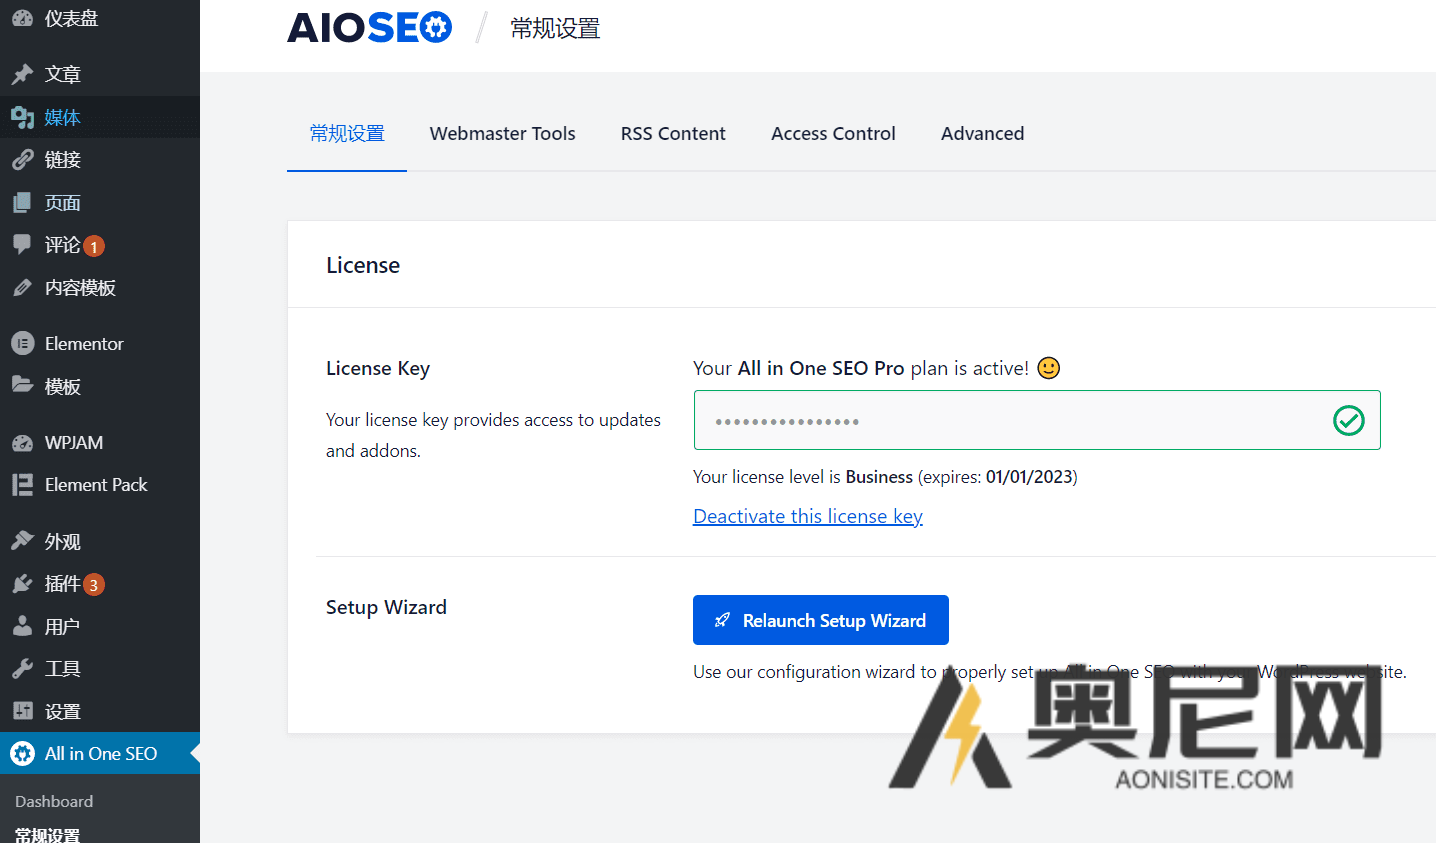Click the All in One SEO gear icon
Image resolution: width=1436 pixels, height=843 pixels.
(x=22, y=753)
